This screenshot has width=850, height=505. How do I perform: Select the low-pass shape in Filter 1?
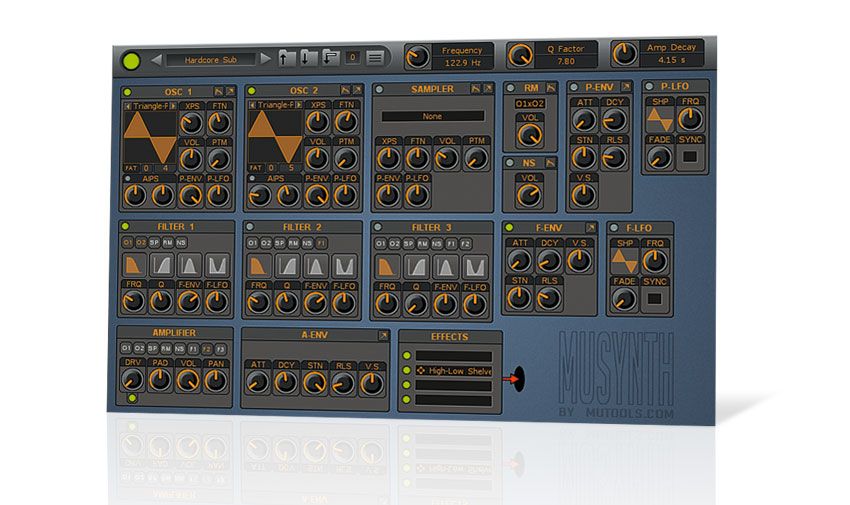point(134,265)
